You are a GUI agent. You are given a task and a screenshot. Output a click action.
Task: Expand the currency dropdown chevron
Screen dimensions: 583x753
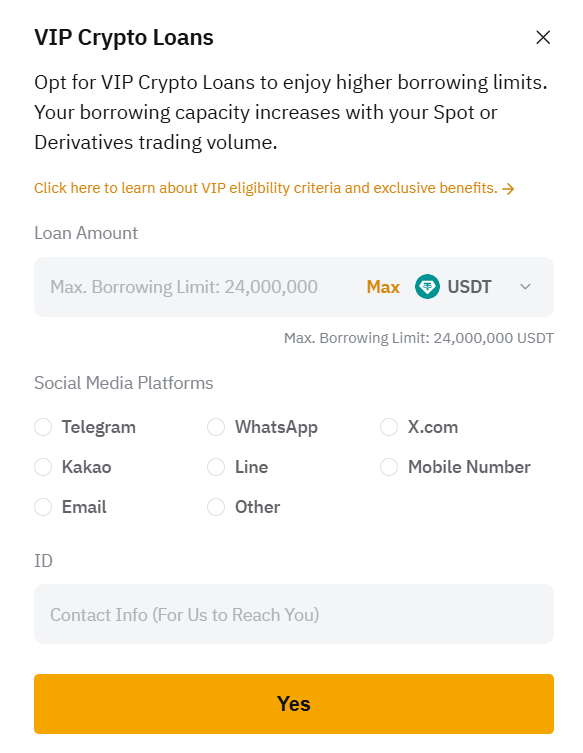[x=525, y=287]
